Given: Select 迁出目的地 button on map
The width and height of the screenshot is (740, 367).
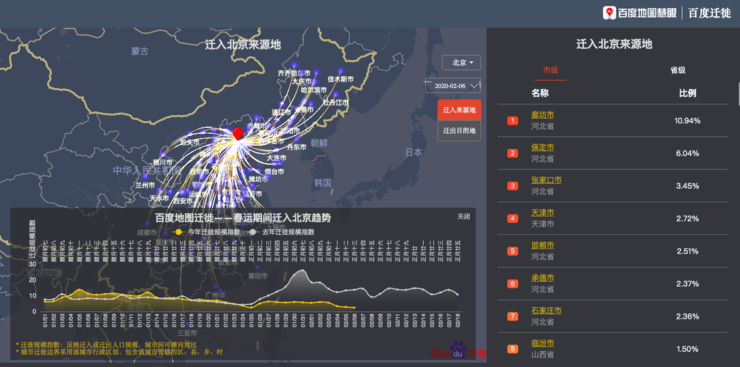Looking at the screenshot, I should pyautogui.click(x=459, y=131).
